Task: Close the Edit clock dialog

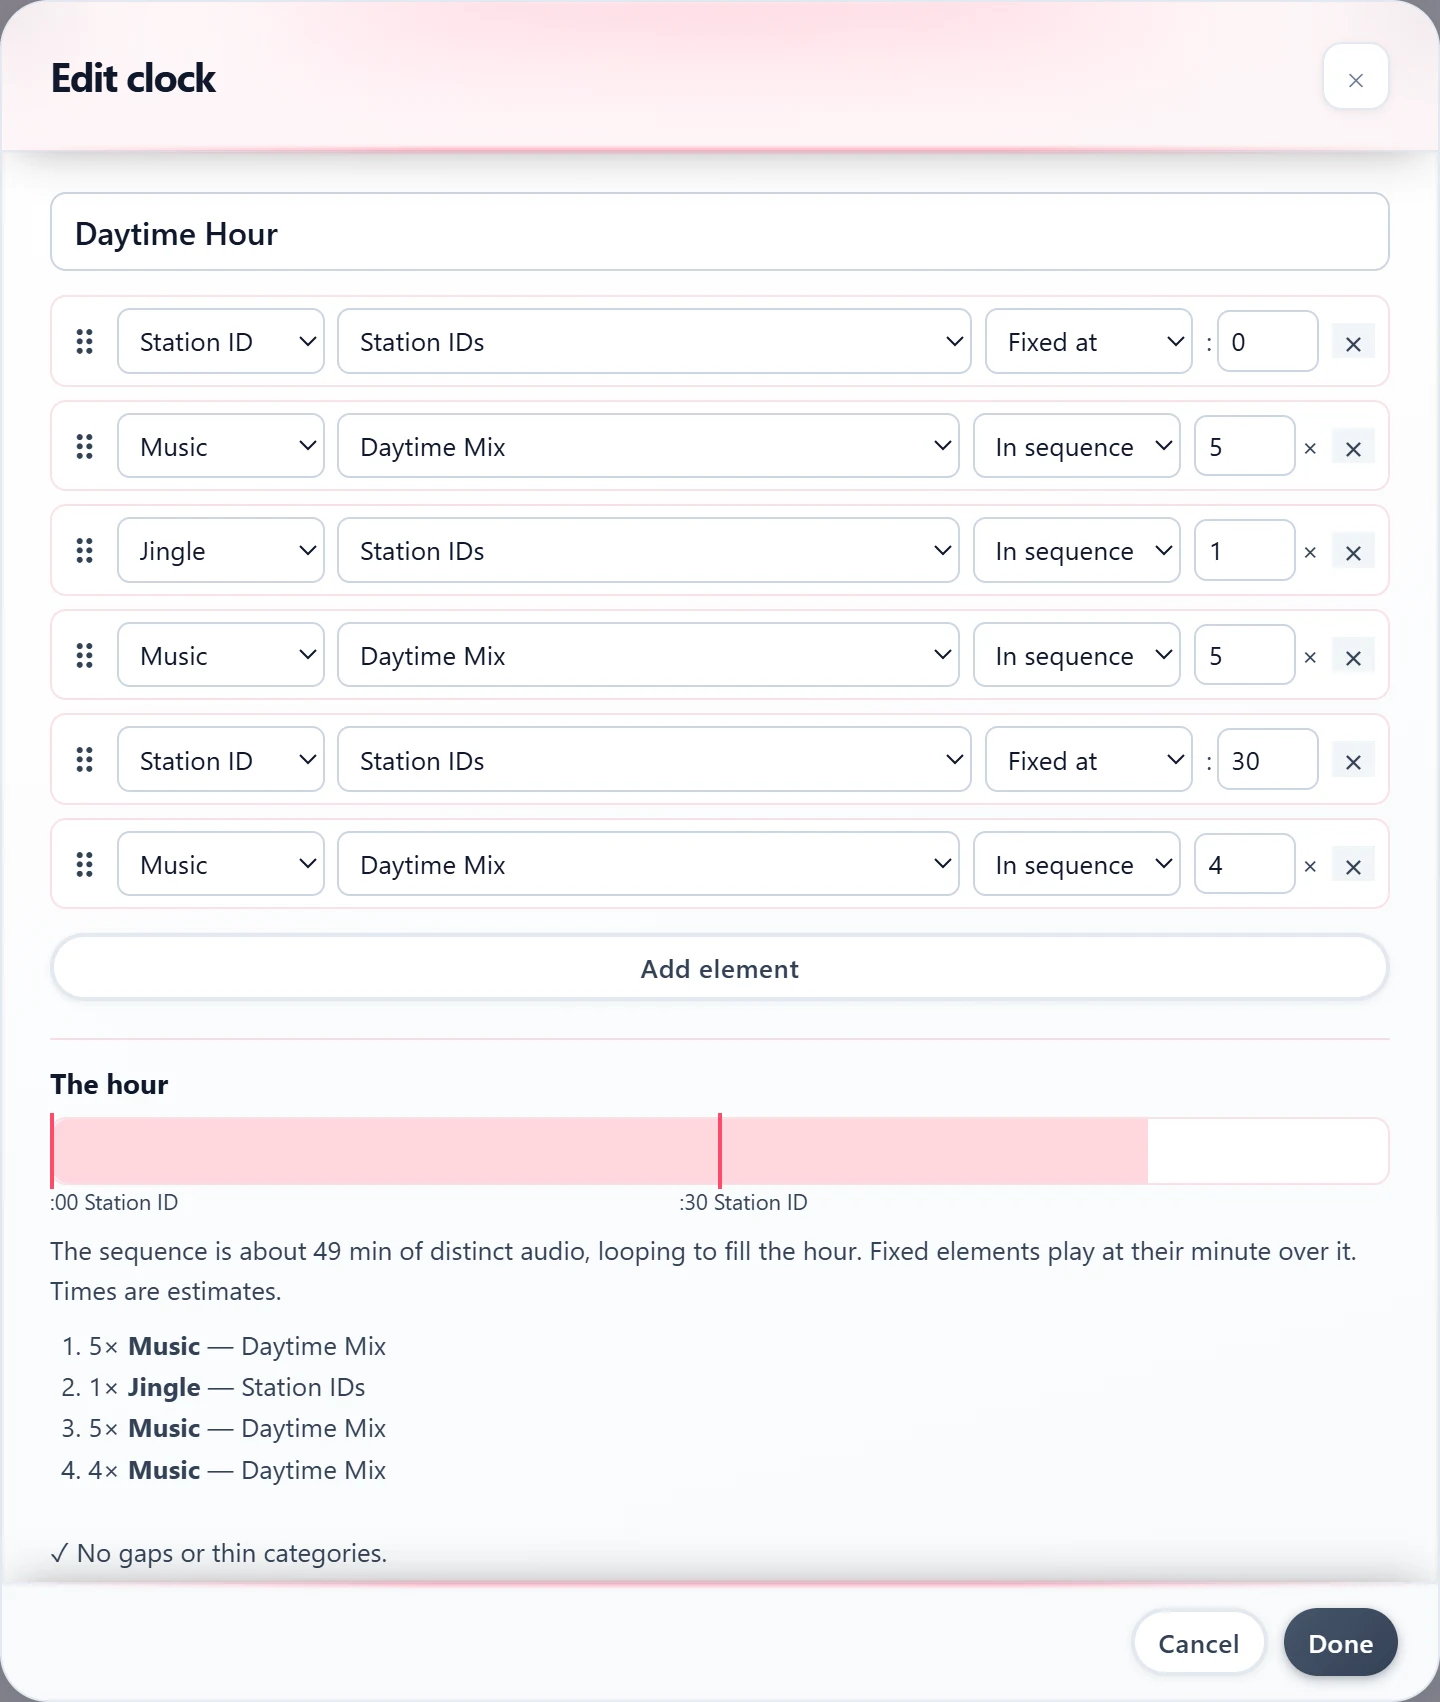Action: (1355, 77)
